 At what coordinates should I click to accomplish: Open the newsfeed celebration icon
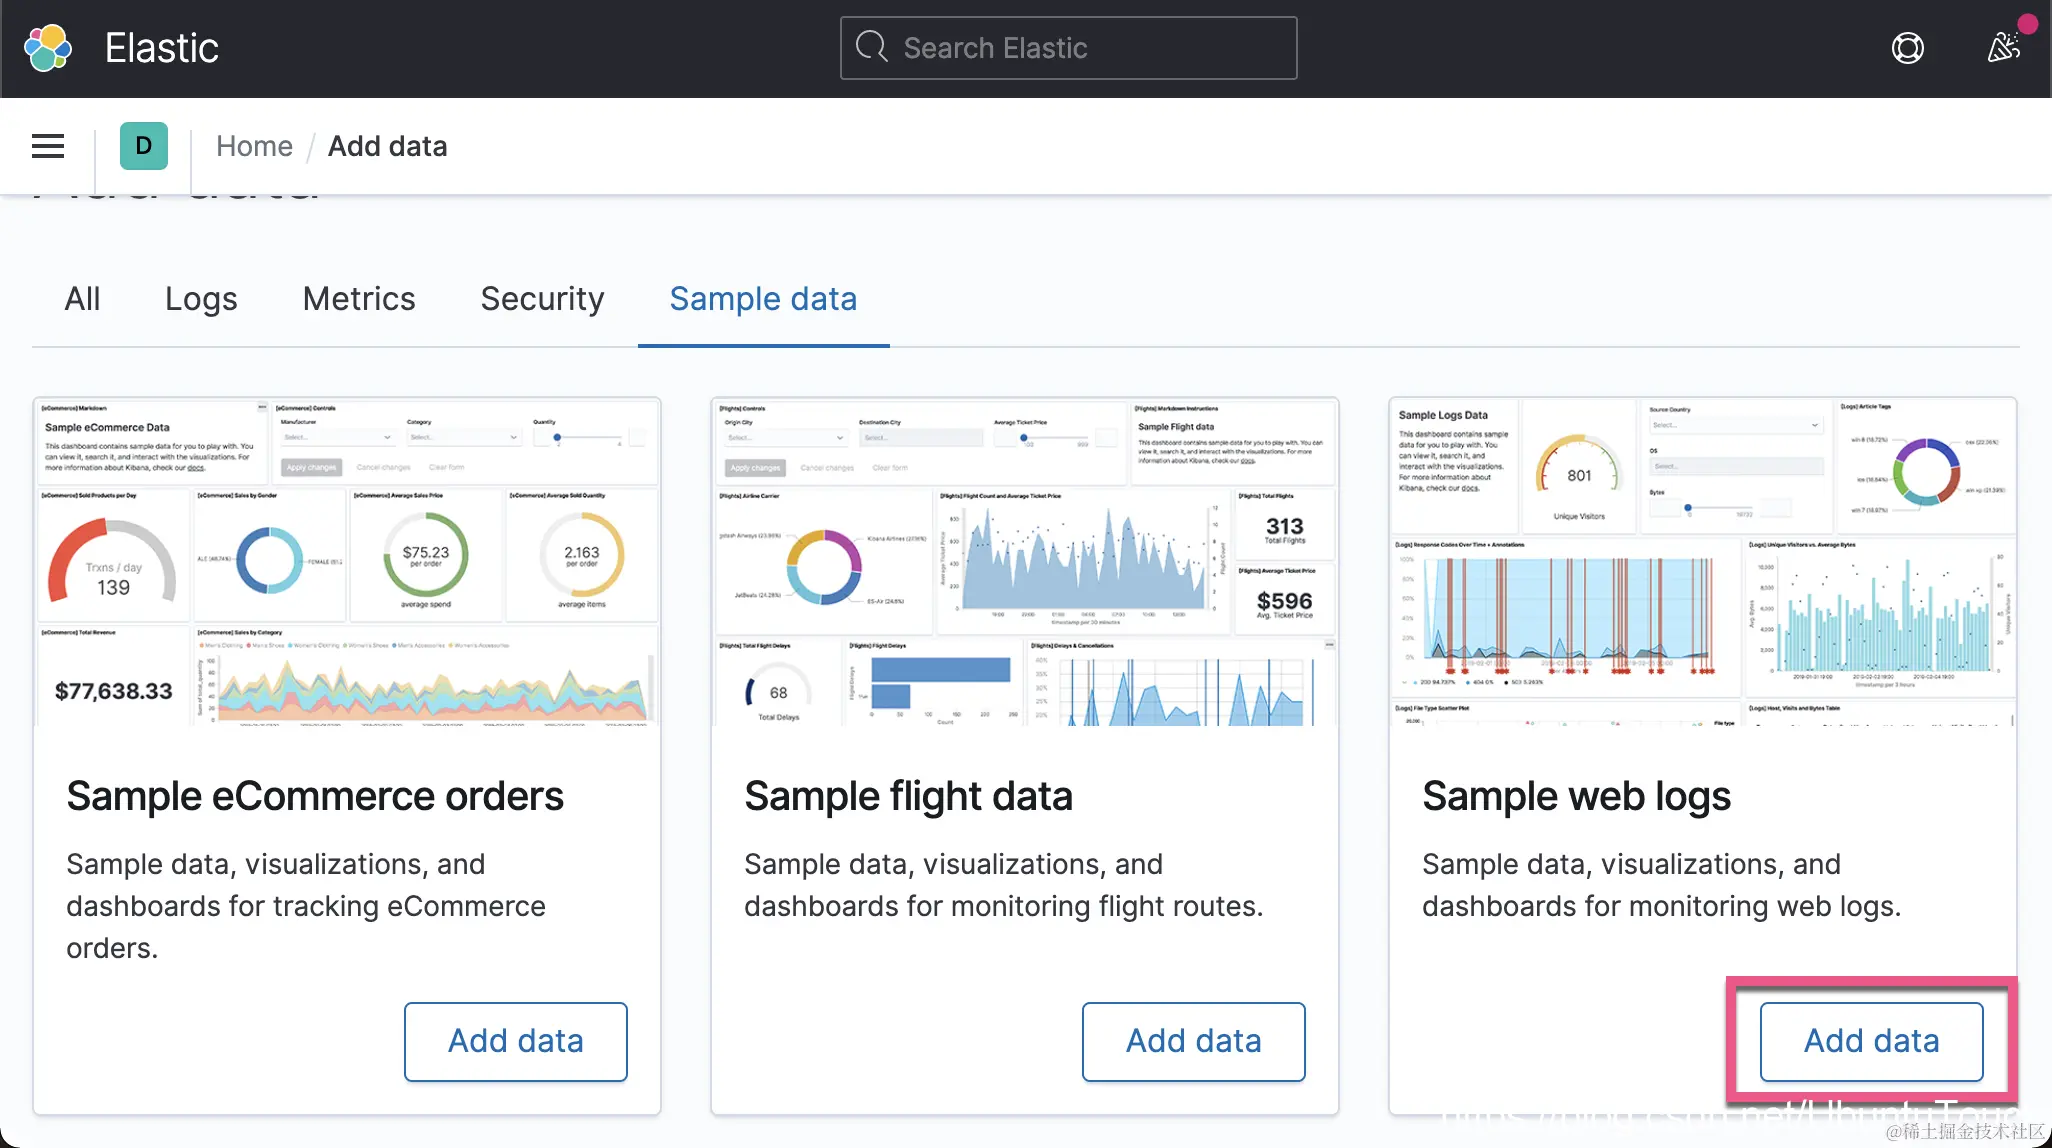click(2004, 46)
